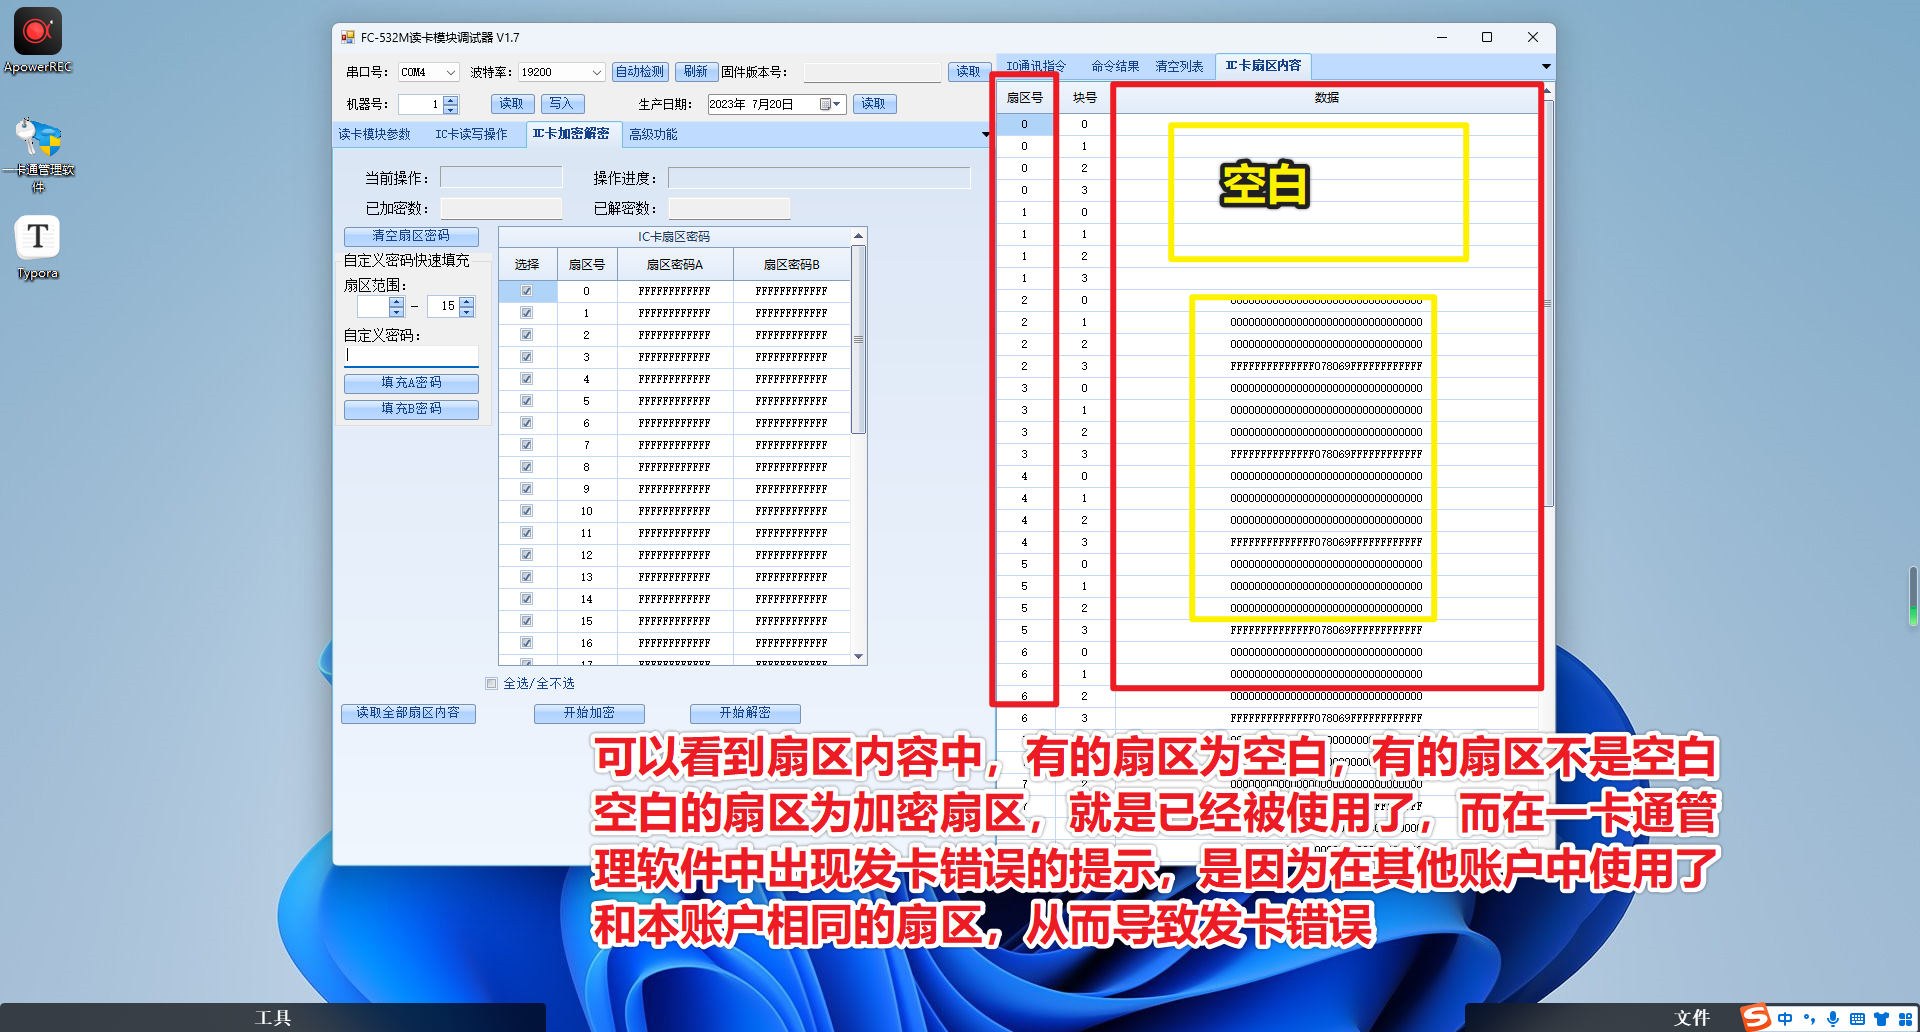Click the password table vertical scrollbar thumb
The width and height of the screenshot is (1920, 1032).
(858, 339)
